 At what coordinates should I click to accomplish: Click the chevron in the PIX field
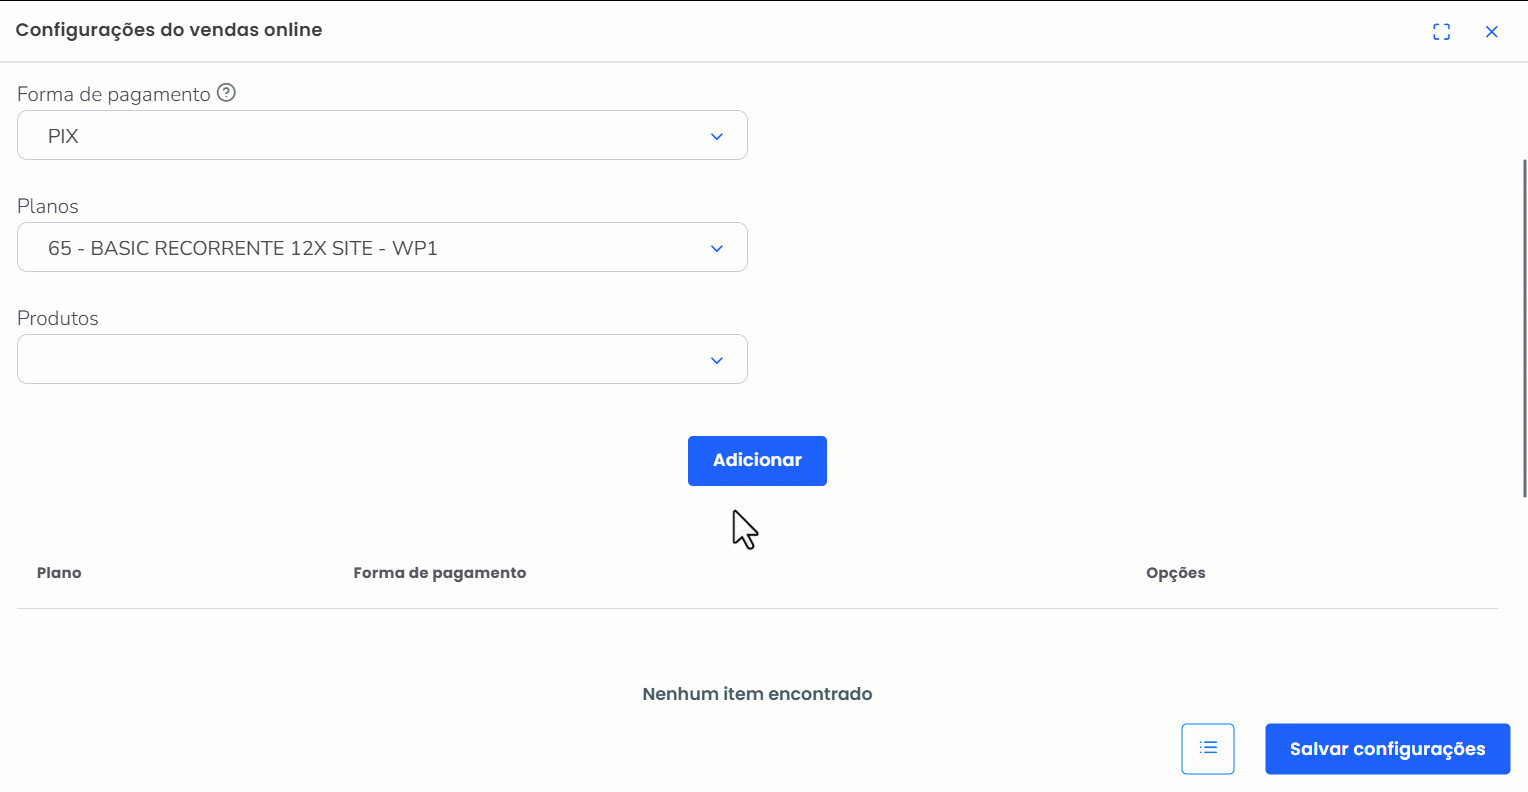716,136
